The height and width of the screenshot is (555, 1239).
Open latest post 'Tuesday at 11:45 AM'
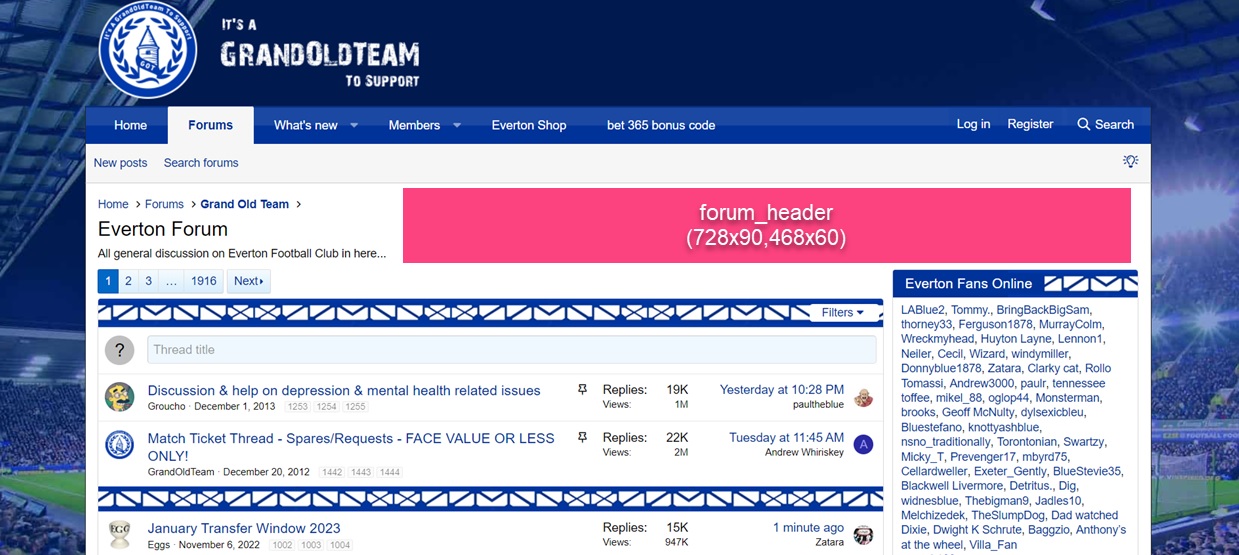[786, 438]
